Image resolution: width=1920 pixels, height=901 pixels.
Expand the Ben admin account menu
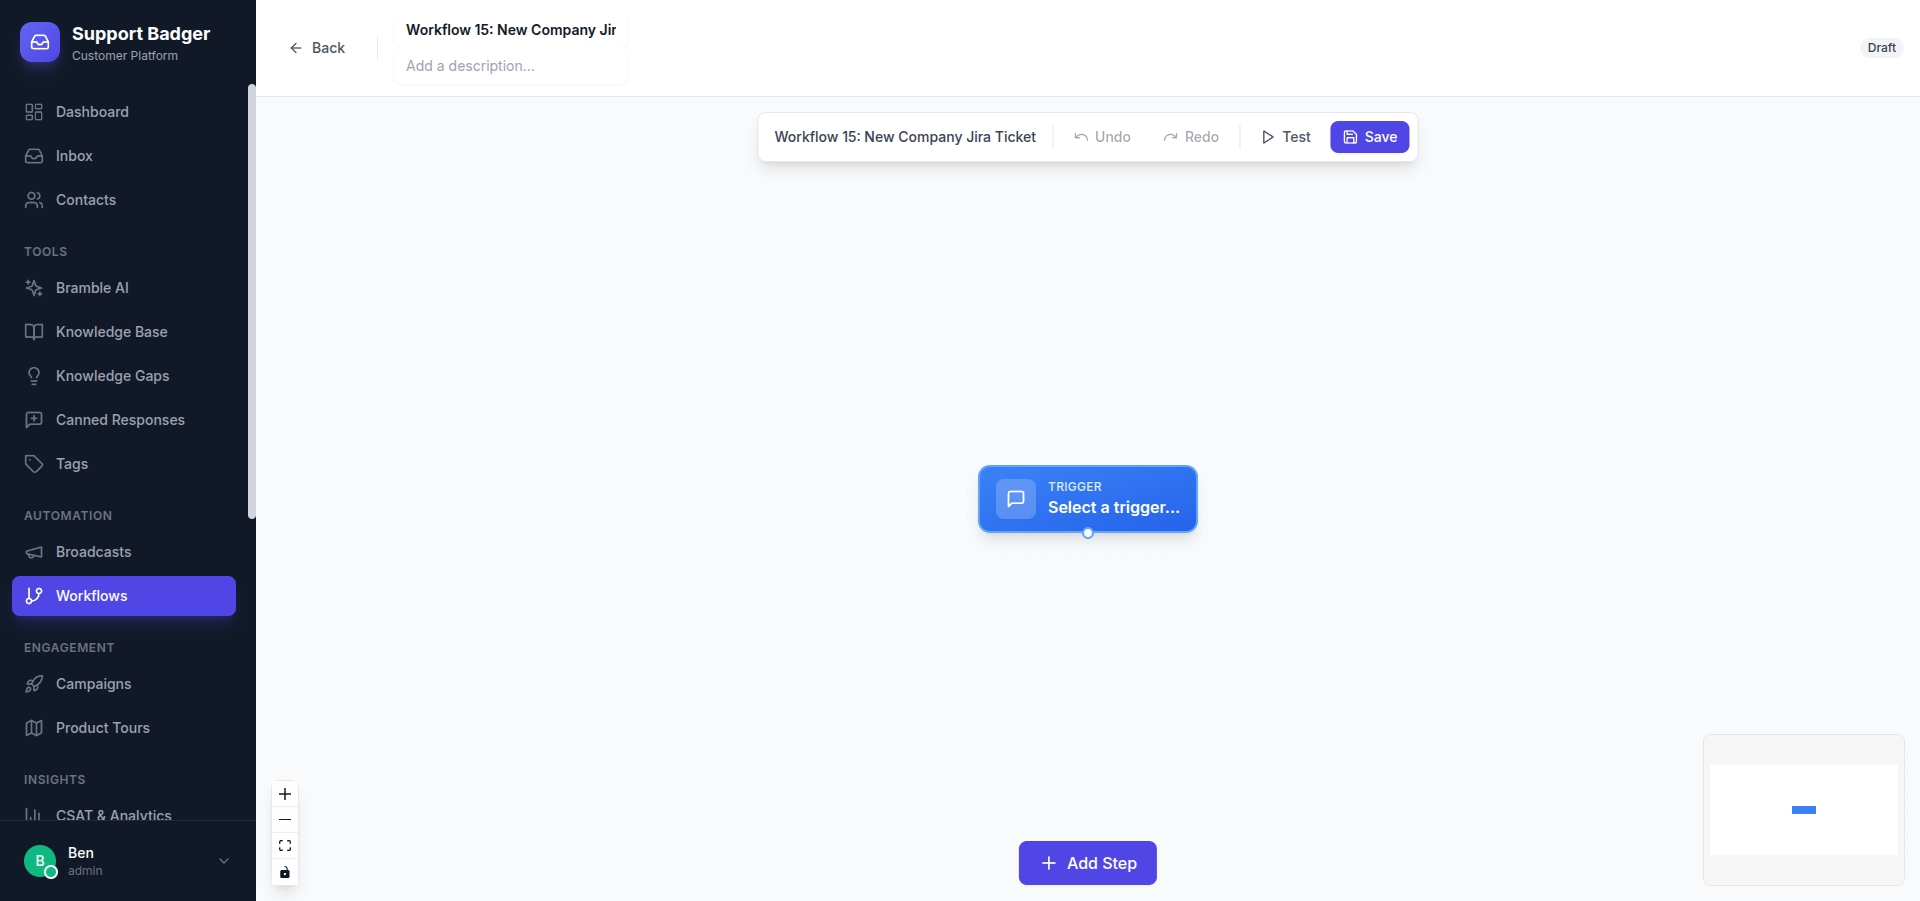pyautogui.click(x=223, y=861)
